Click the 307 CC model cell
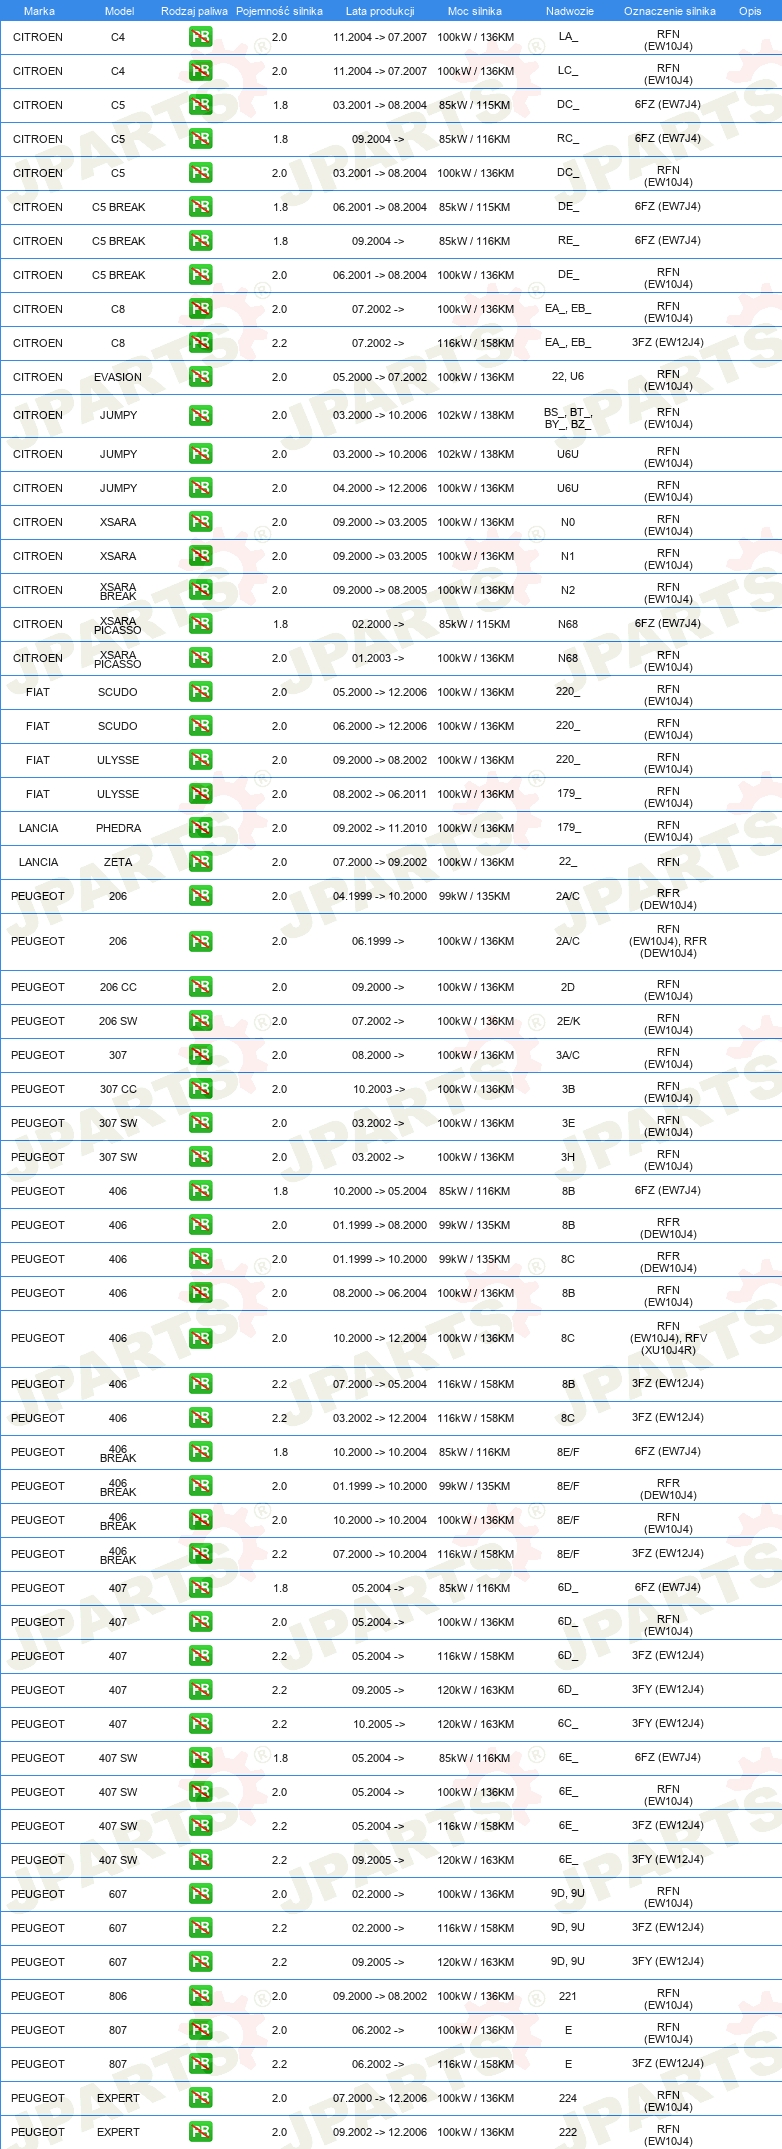Image resolution: width=782 pixels, height=2149 pixels. [x=118, y=1089]
